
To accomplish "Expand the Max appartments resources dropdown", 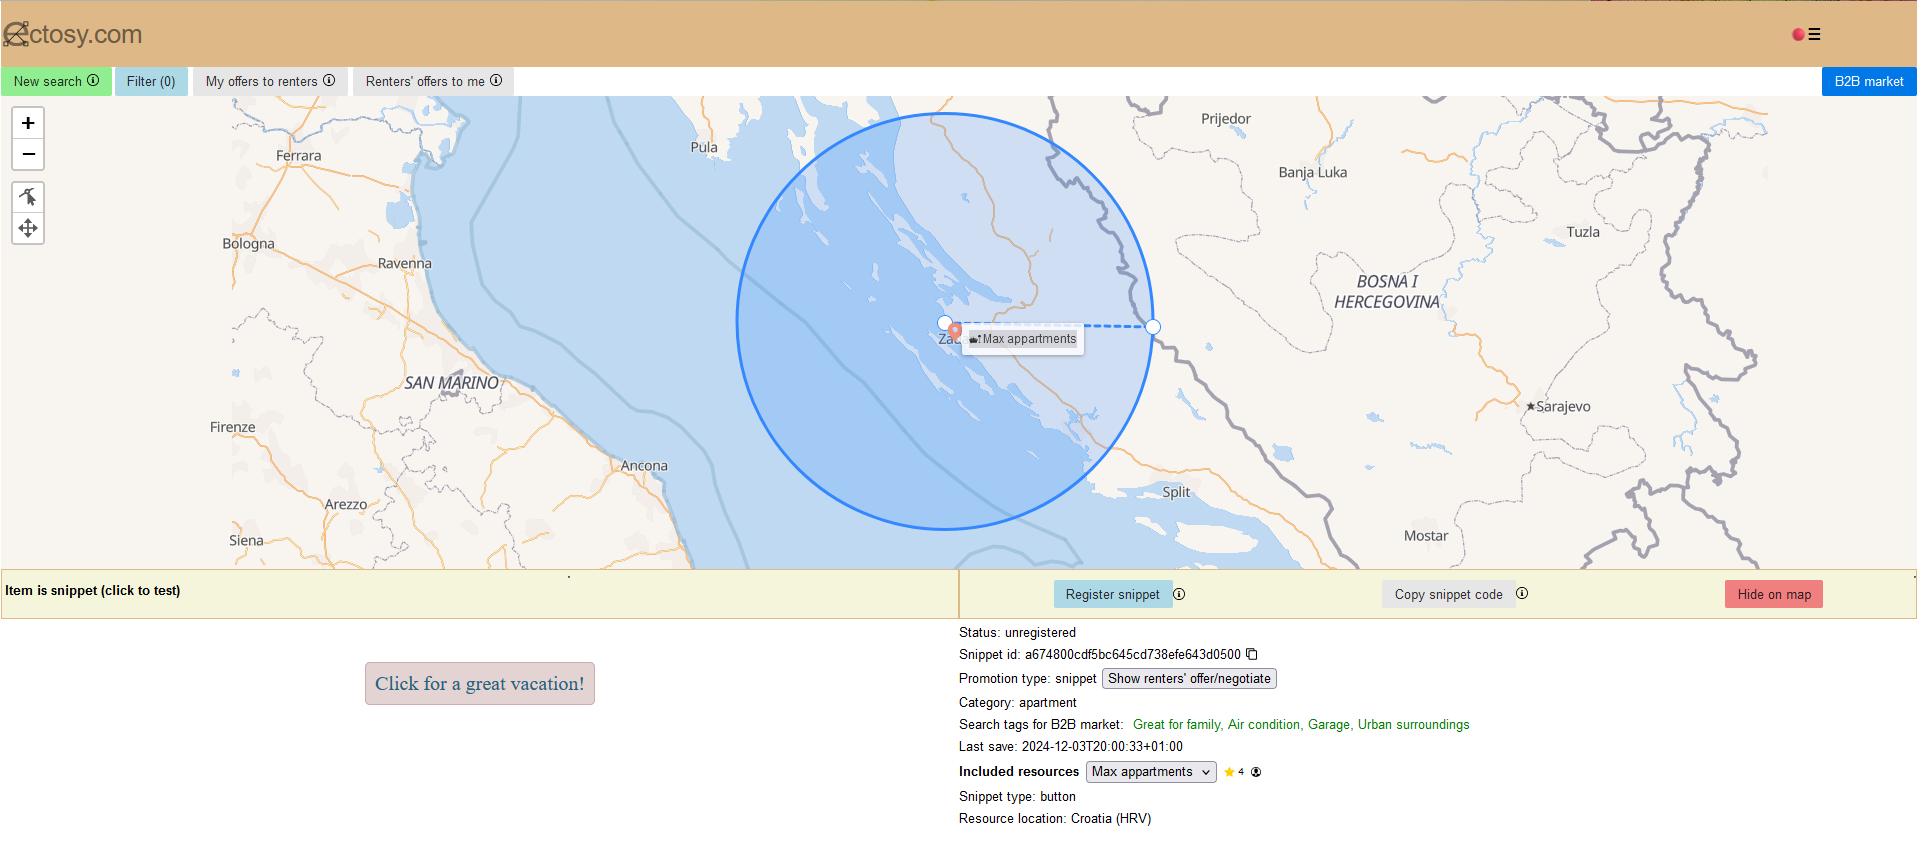I will point(1150,772).
